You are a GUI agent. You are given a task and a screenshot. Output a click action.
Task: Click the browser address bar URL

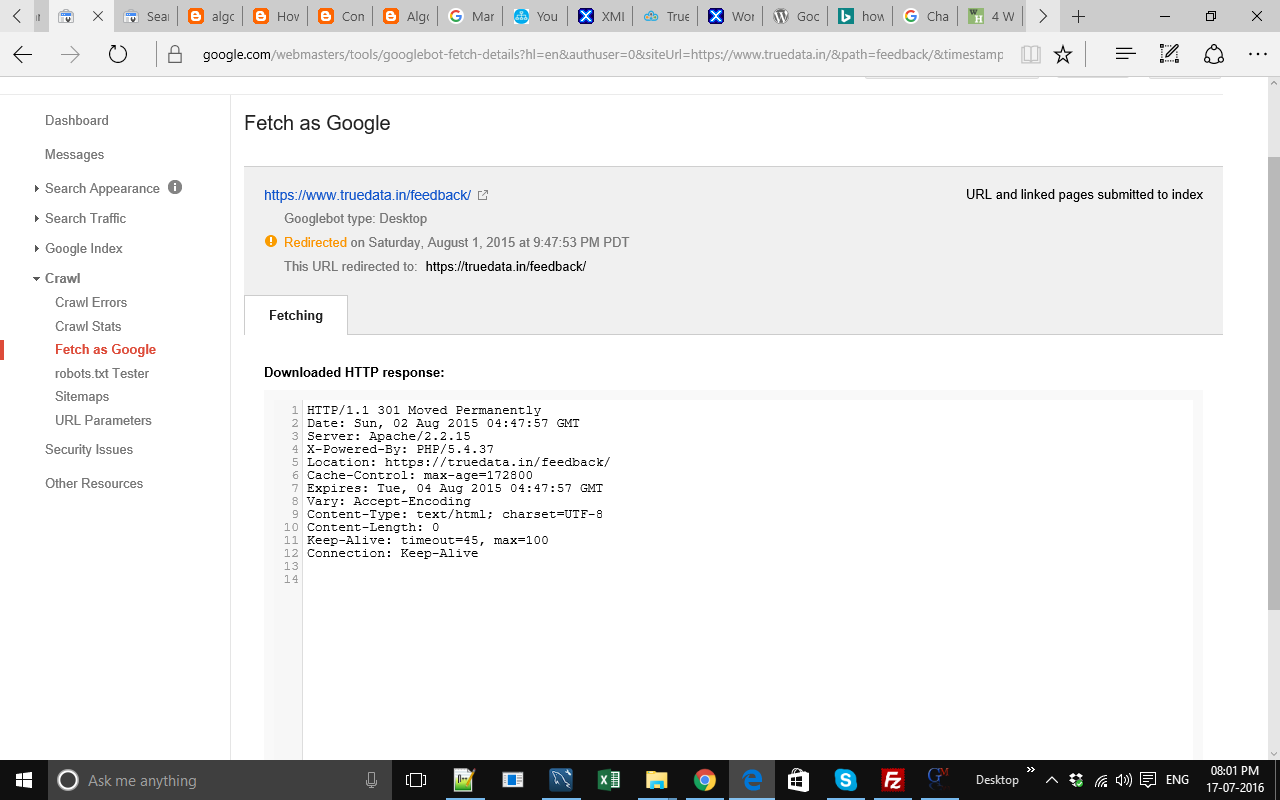tap(603, 55)
